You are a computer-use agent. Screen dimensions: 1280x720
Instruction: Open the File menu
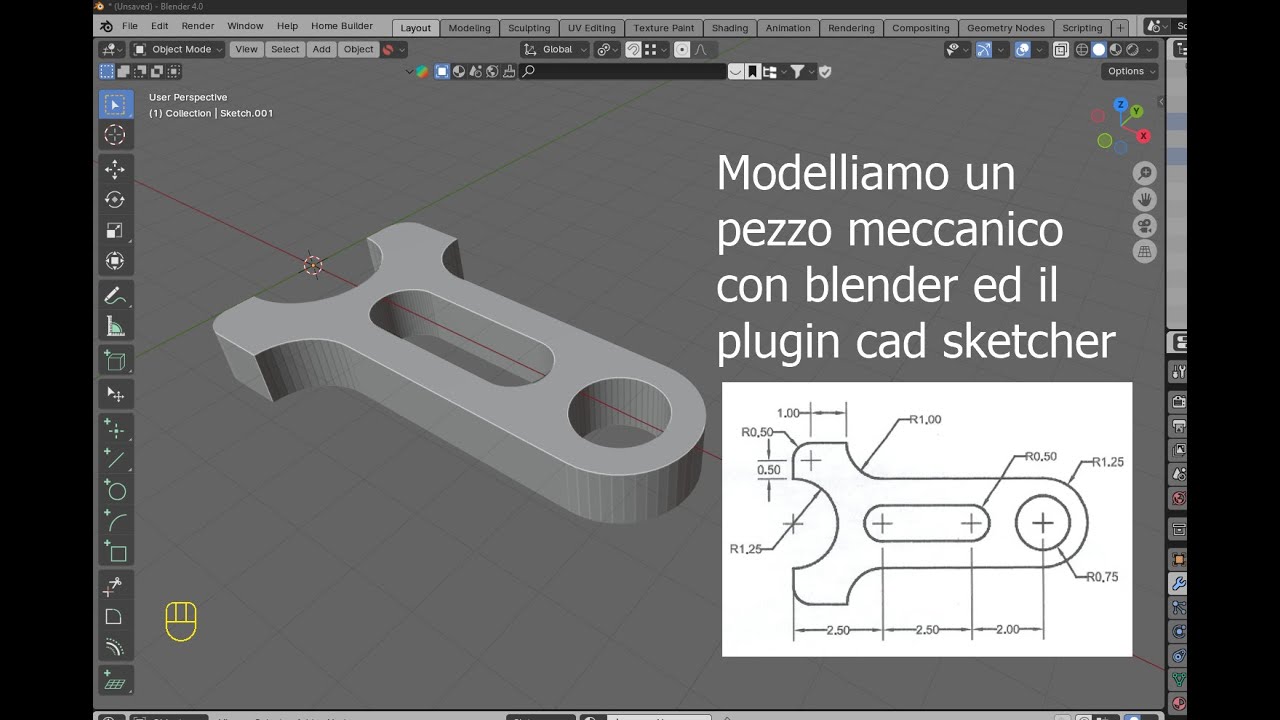[130, 26]
